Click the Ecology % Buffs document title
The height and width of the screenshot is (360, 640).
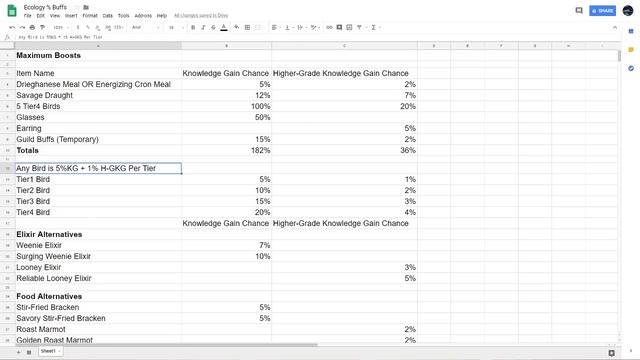(x=45, y=7)
